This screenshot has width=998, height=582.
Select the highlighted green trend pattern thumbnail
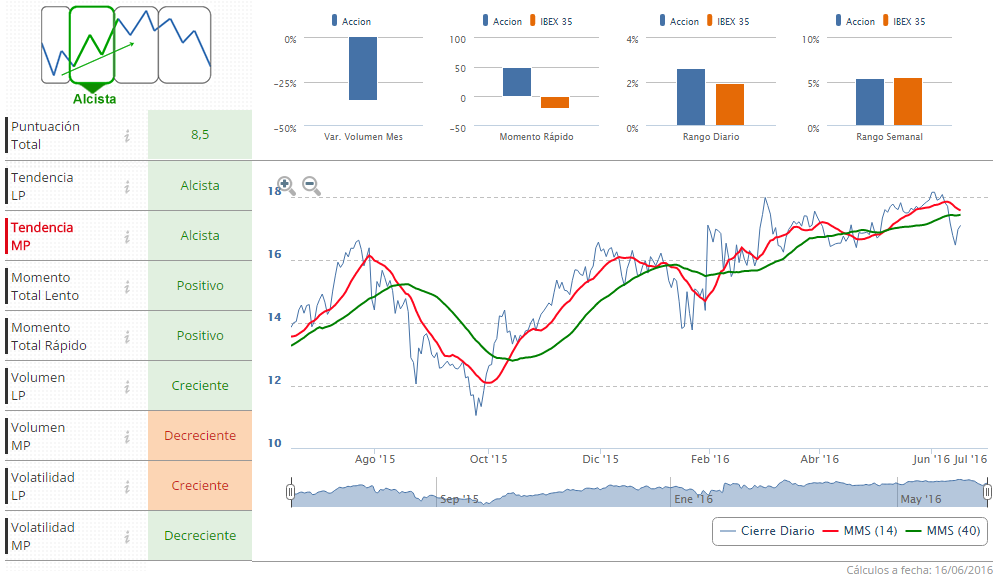[x=93, y=45]
